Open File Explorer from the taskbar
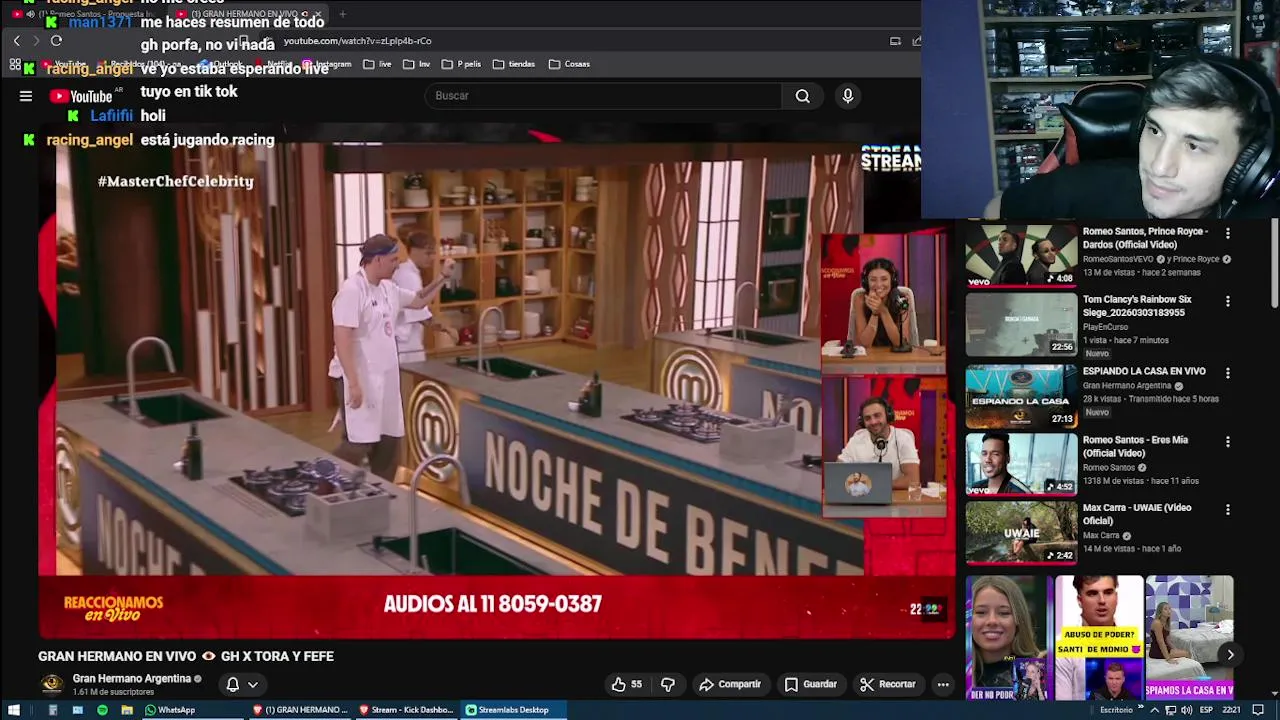 127,710
